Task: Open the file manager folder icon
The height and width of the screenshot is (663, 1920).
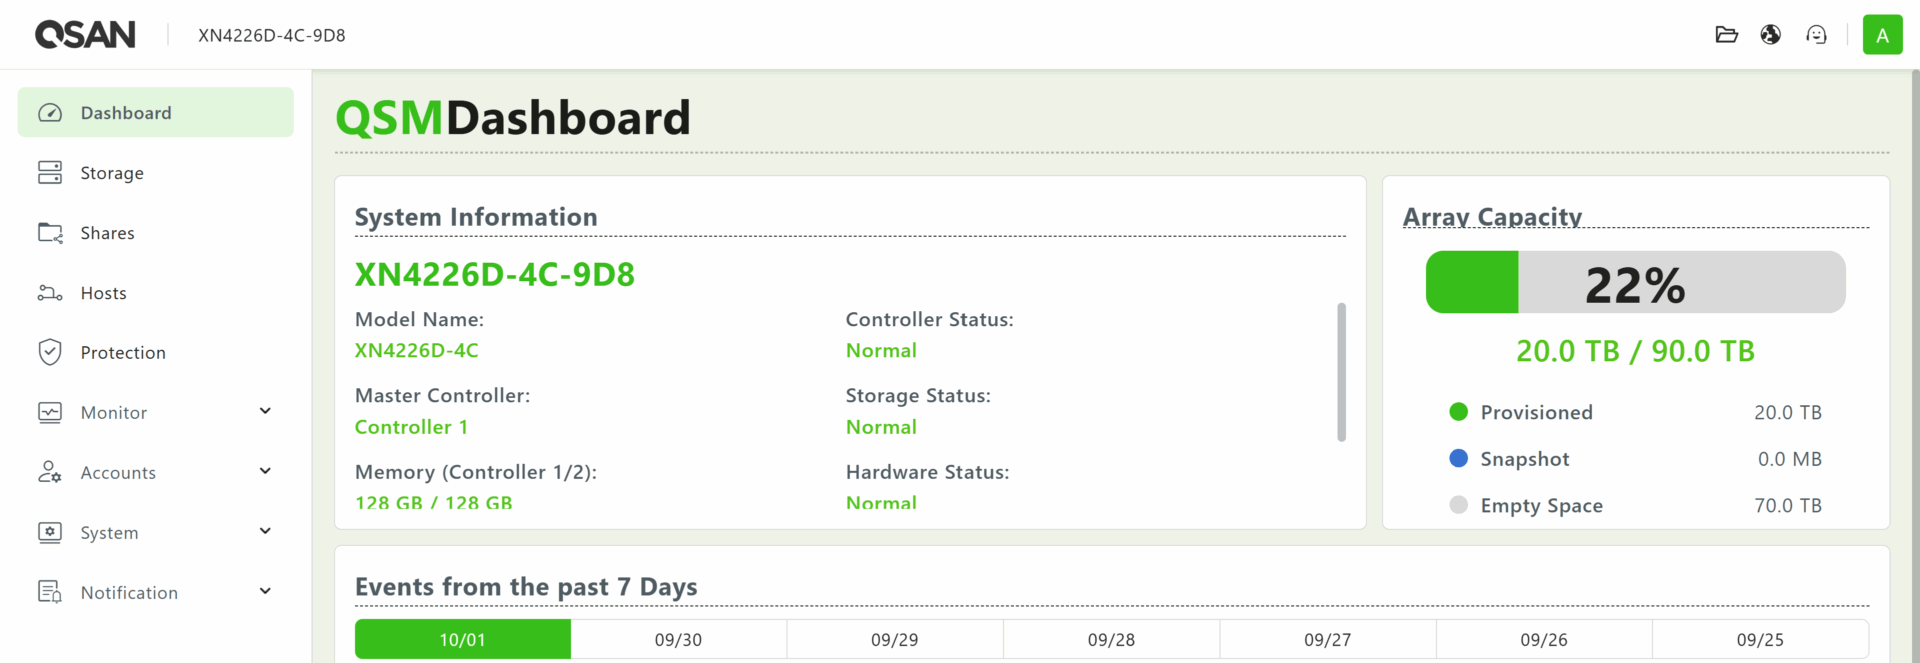Action: 1726,35
